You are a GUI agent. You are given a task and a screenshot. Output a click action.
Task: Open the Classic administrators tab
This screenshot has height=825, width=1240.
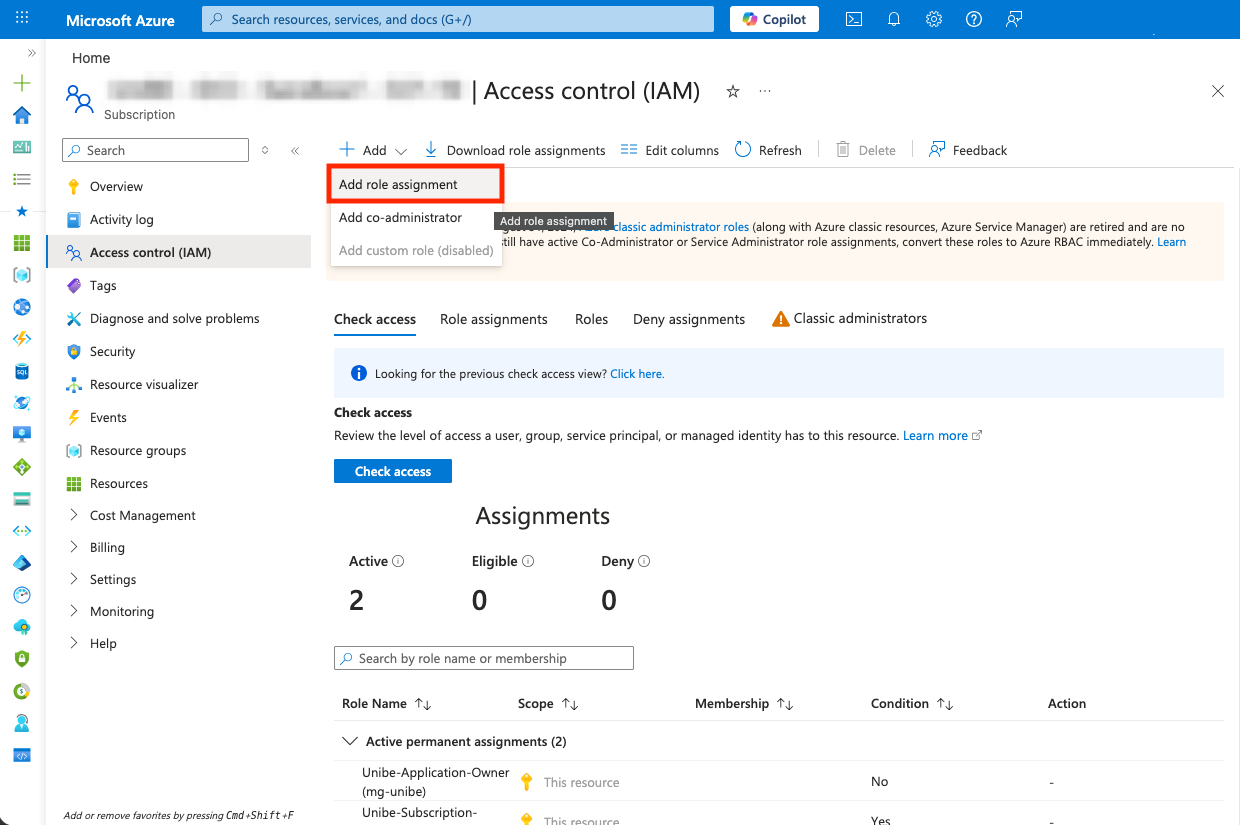coord(849,319)
